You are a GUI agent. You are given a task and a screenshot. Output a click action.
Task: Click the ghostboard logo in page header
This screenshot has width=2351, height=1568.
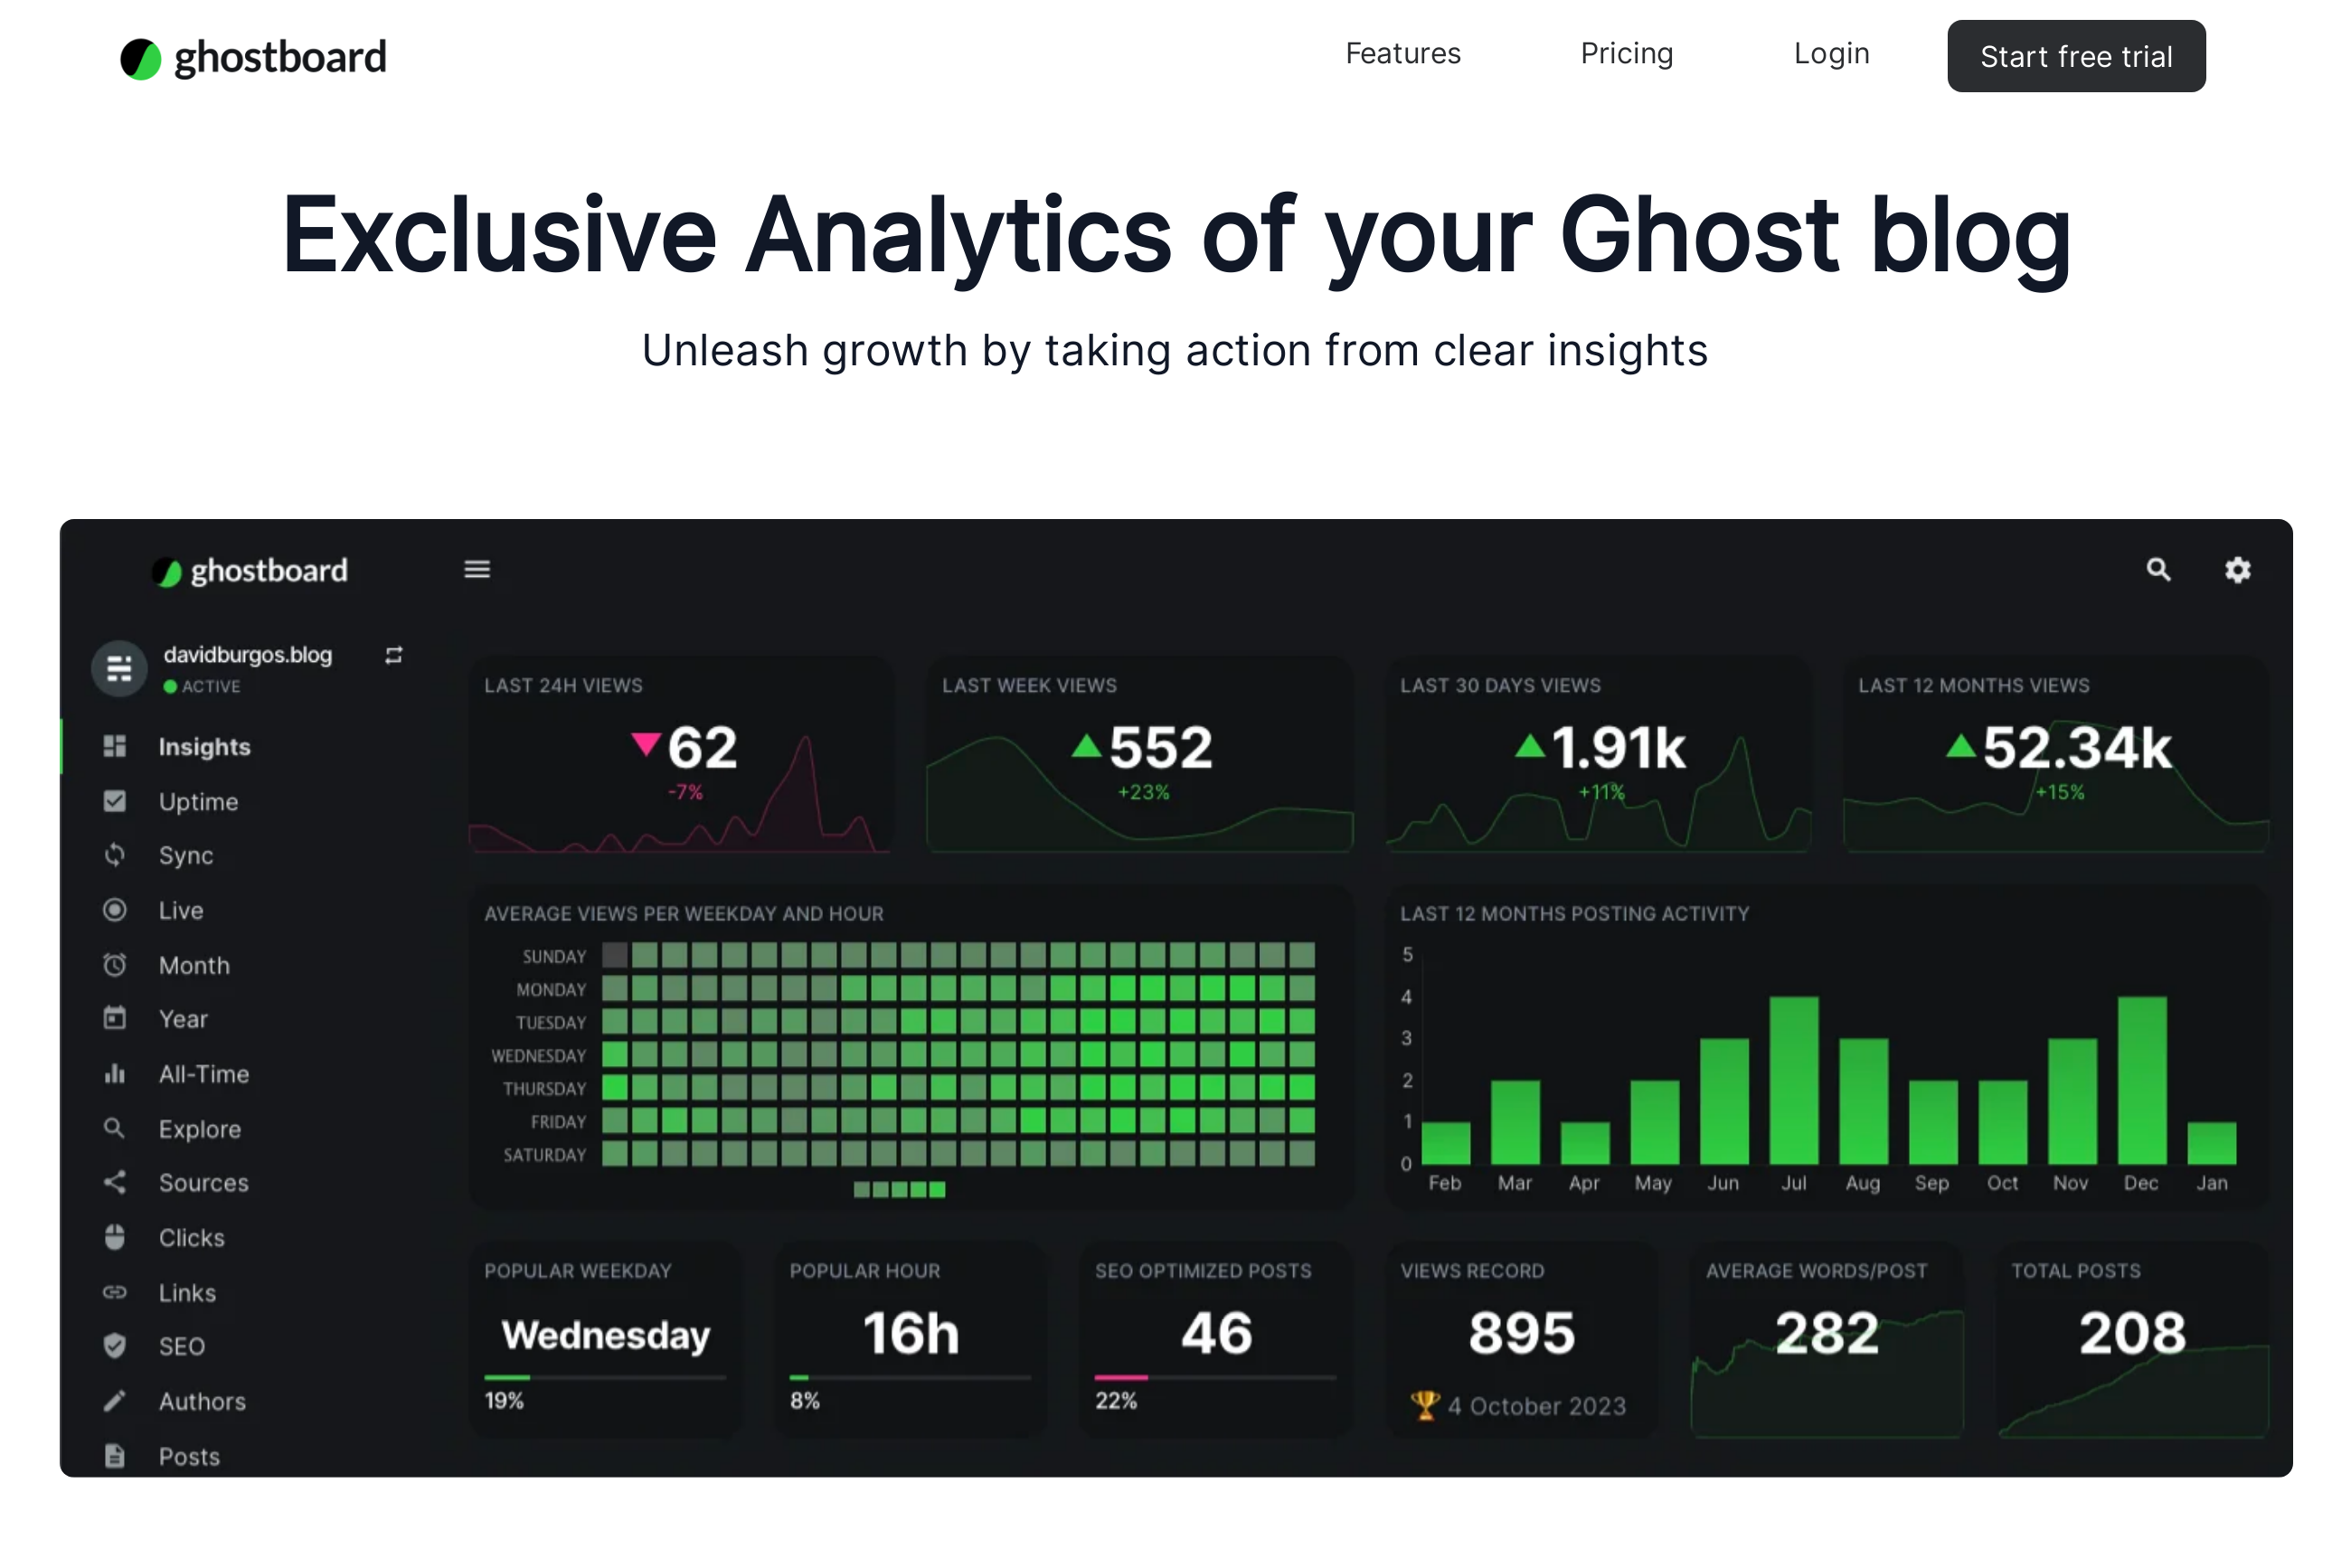pyautogui.click(x=253, y=58)
